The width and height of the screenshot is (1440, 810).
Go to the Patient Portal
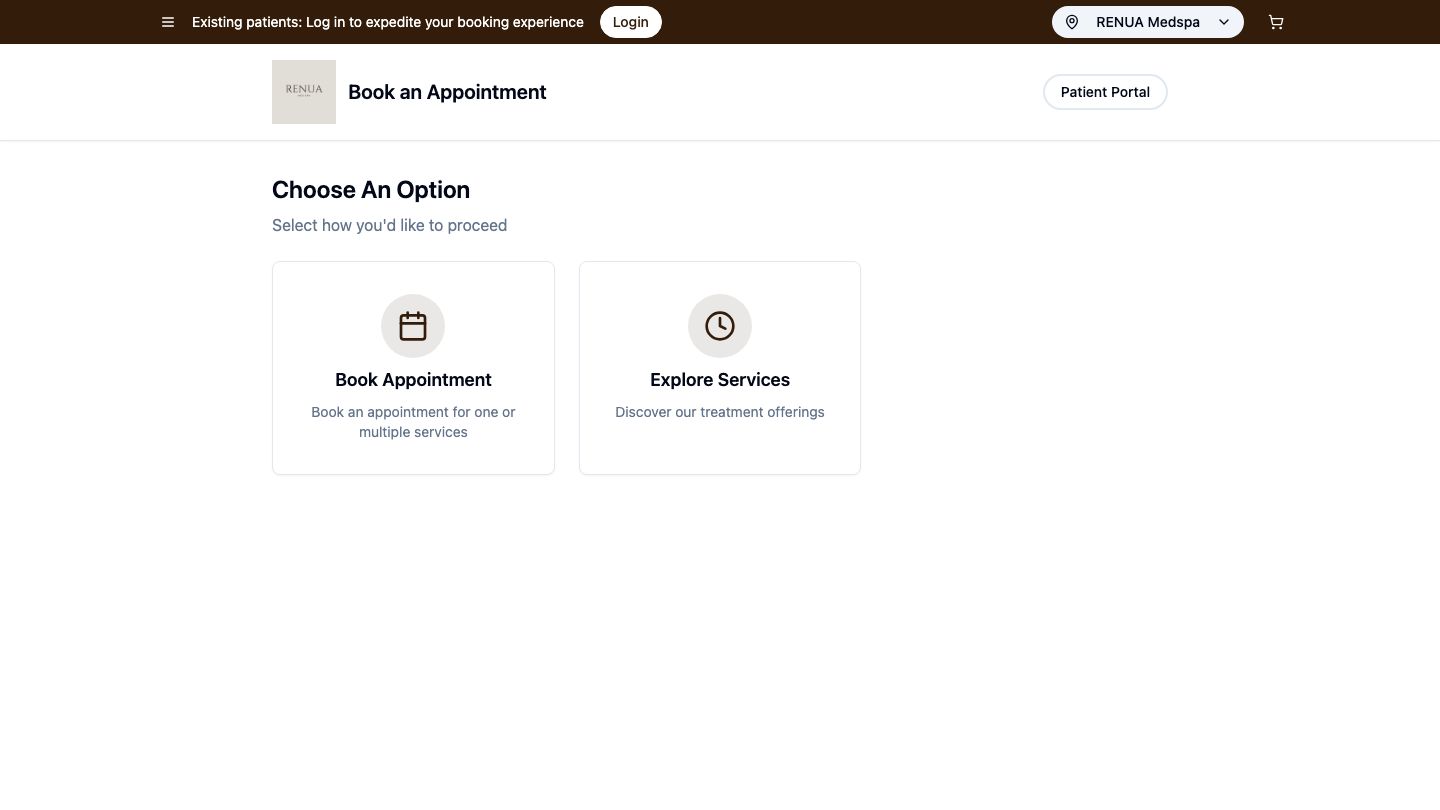click(x=1105, y=92)
